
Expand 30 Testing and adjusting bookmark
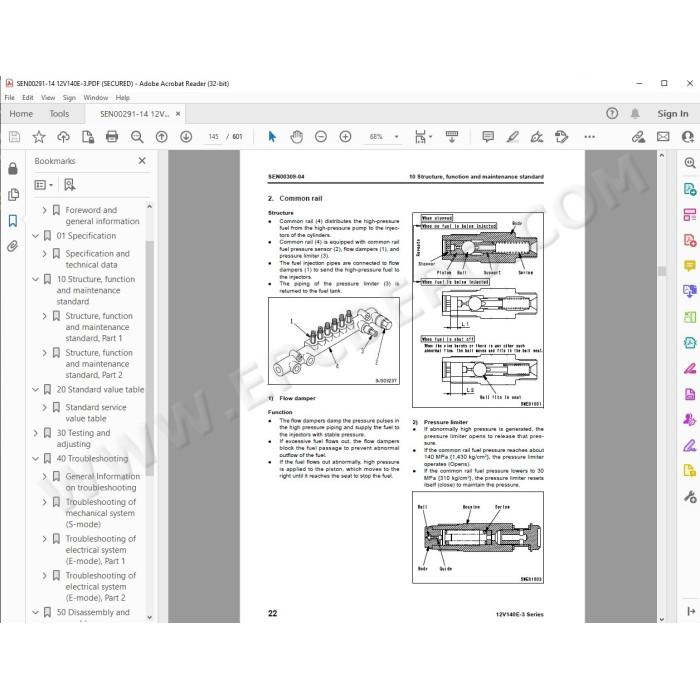click(36, 433)
